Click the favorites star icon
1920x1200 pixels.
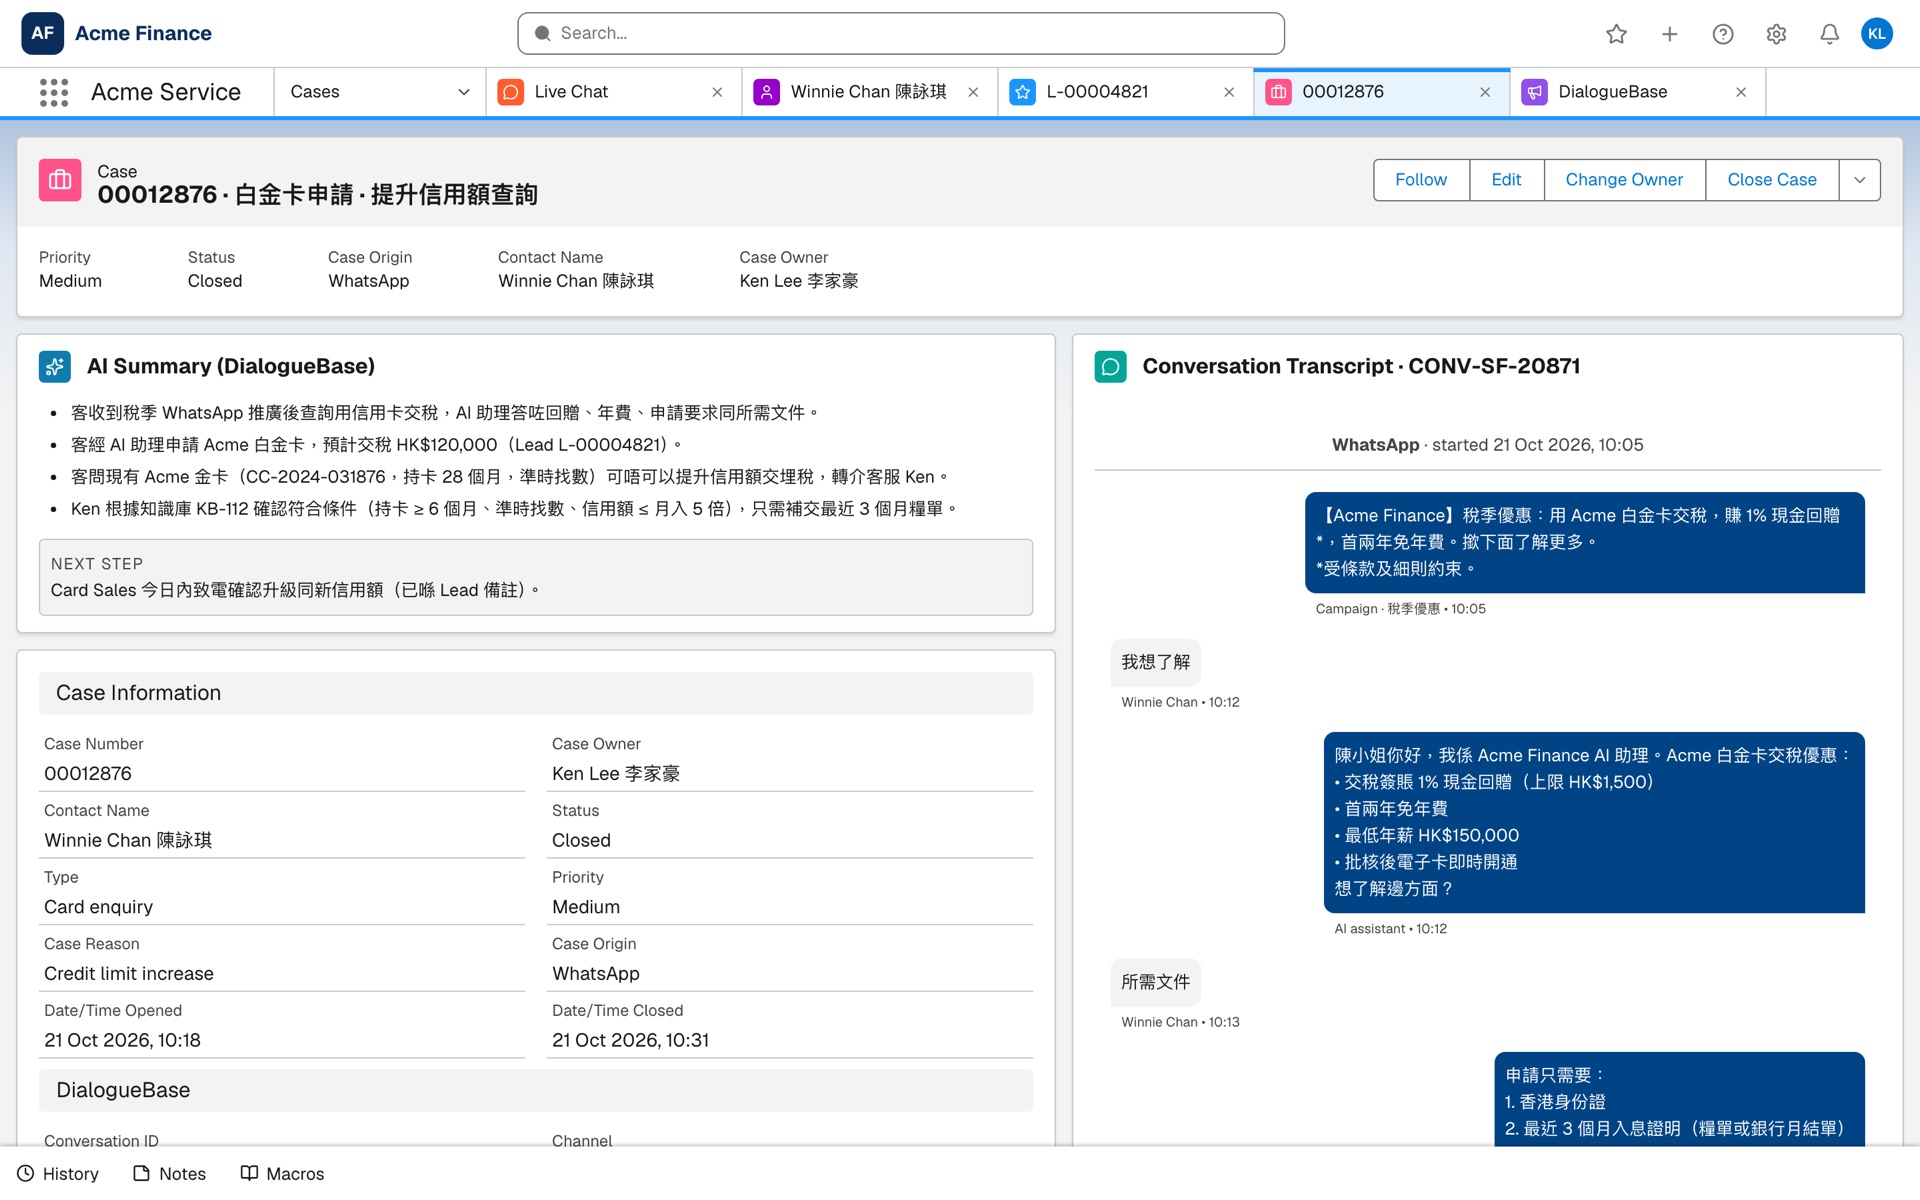pos(1616,34)
